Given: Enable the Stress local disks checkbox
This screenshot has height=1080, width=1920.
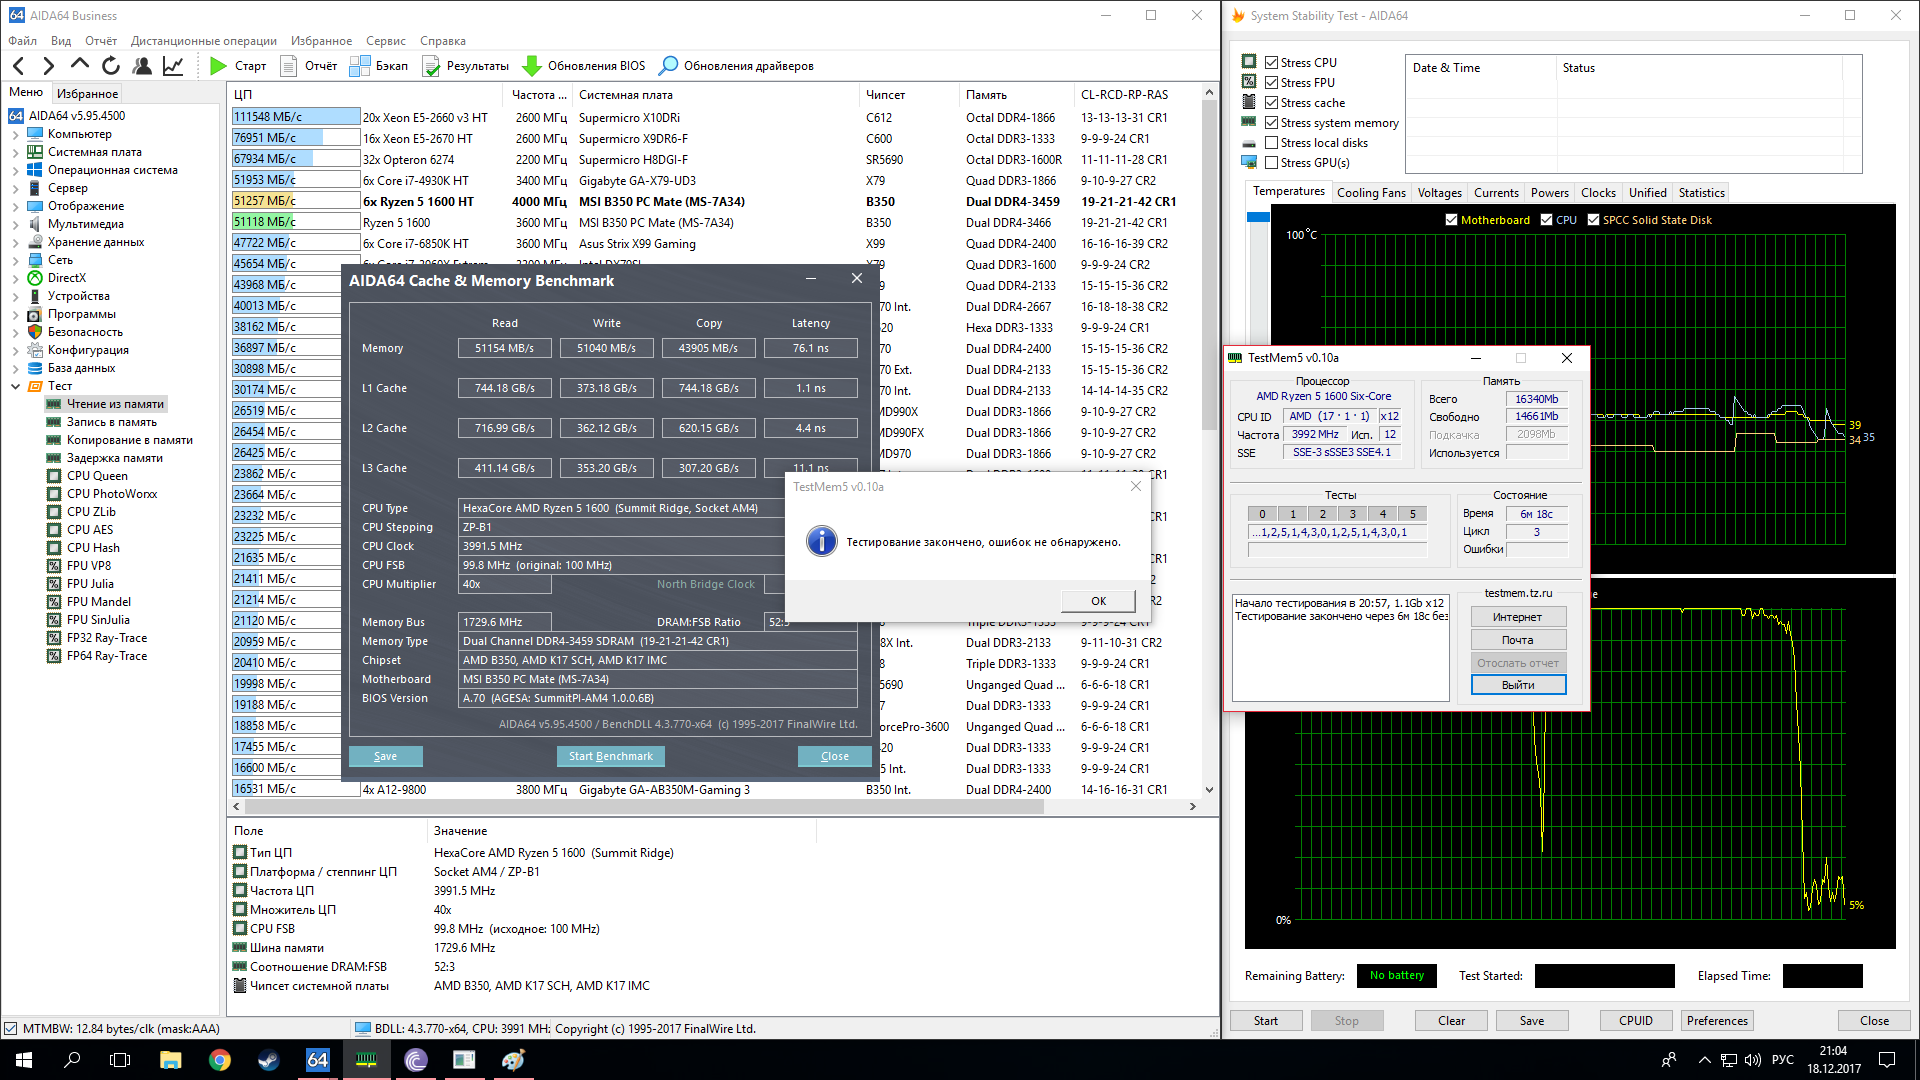Looking at the screenshot, I should (1272, 143).
